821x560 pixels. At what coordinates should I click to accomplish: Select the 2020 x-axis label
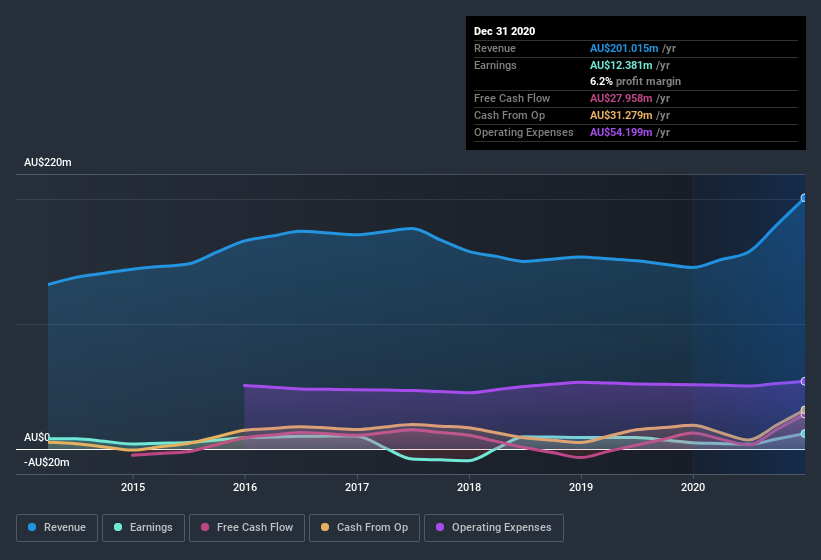click(693, 487)
